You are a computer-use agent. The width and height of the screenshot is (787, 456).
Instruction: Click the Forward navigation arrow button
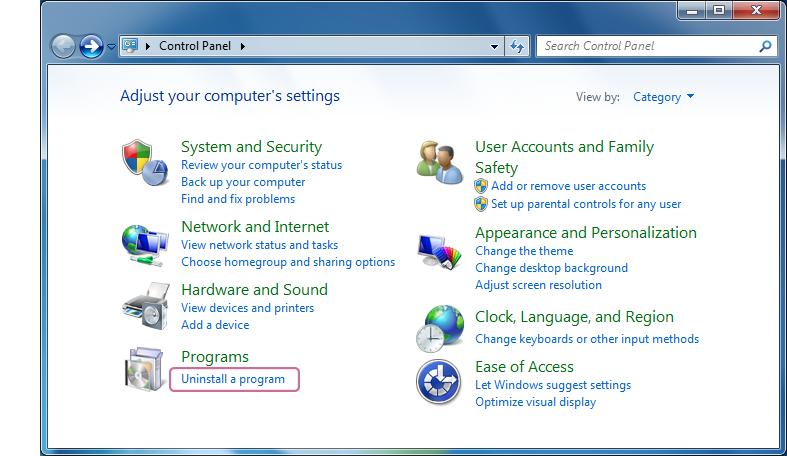pyautogui.click(x=91, y=47)
